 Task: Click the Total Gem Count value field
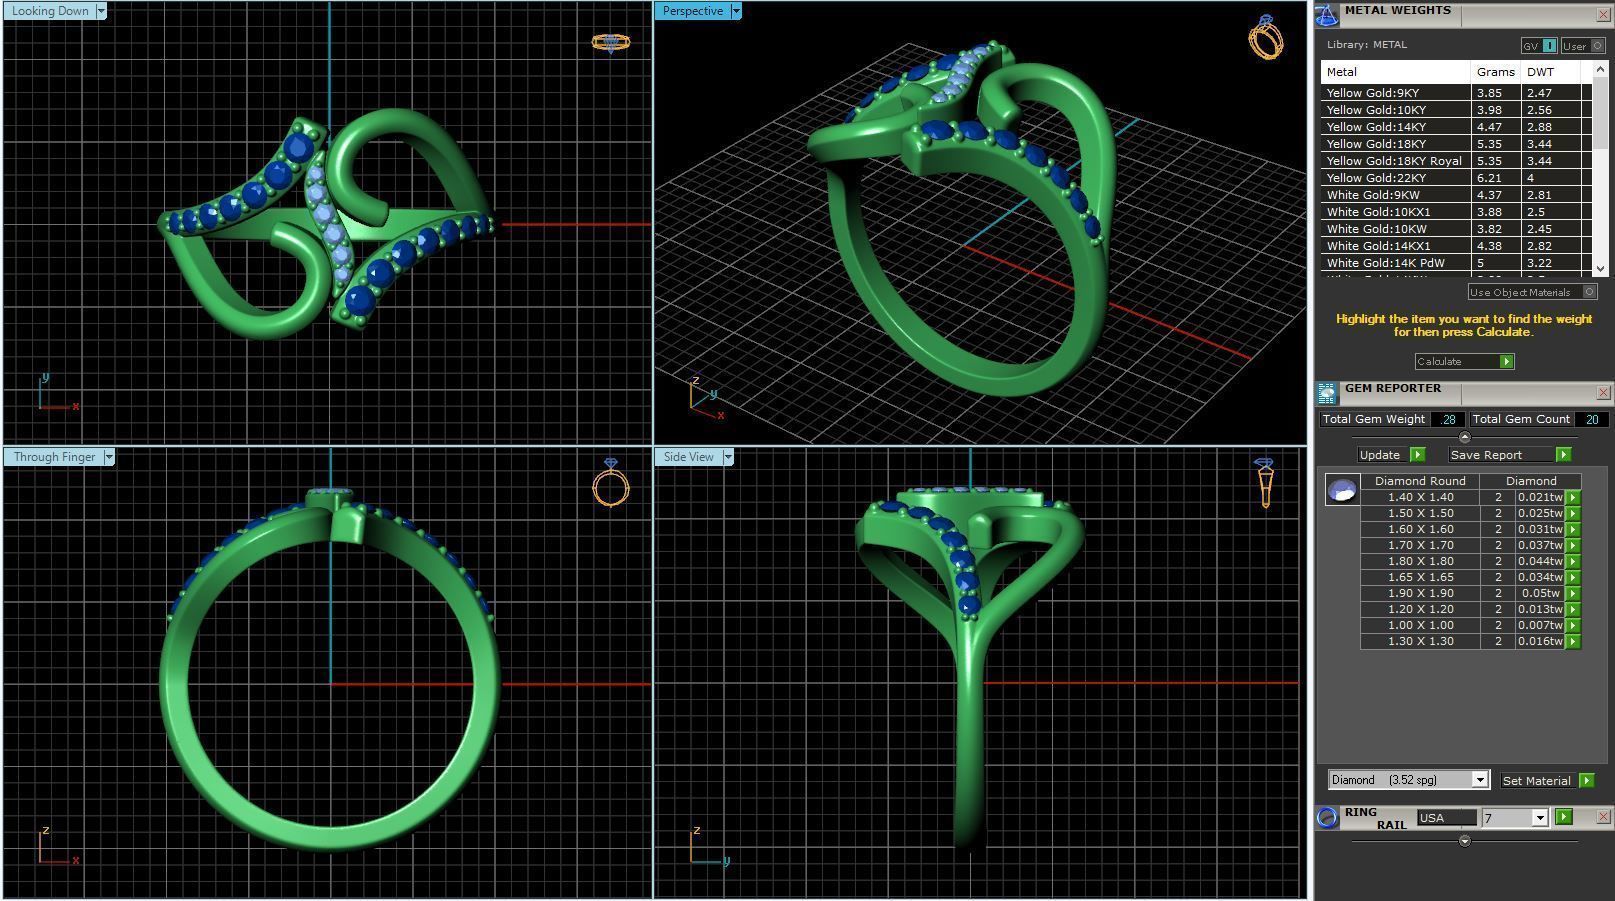[x=1592, y=419]
